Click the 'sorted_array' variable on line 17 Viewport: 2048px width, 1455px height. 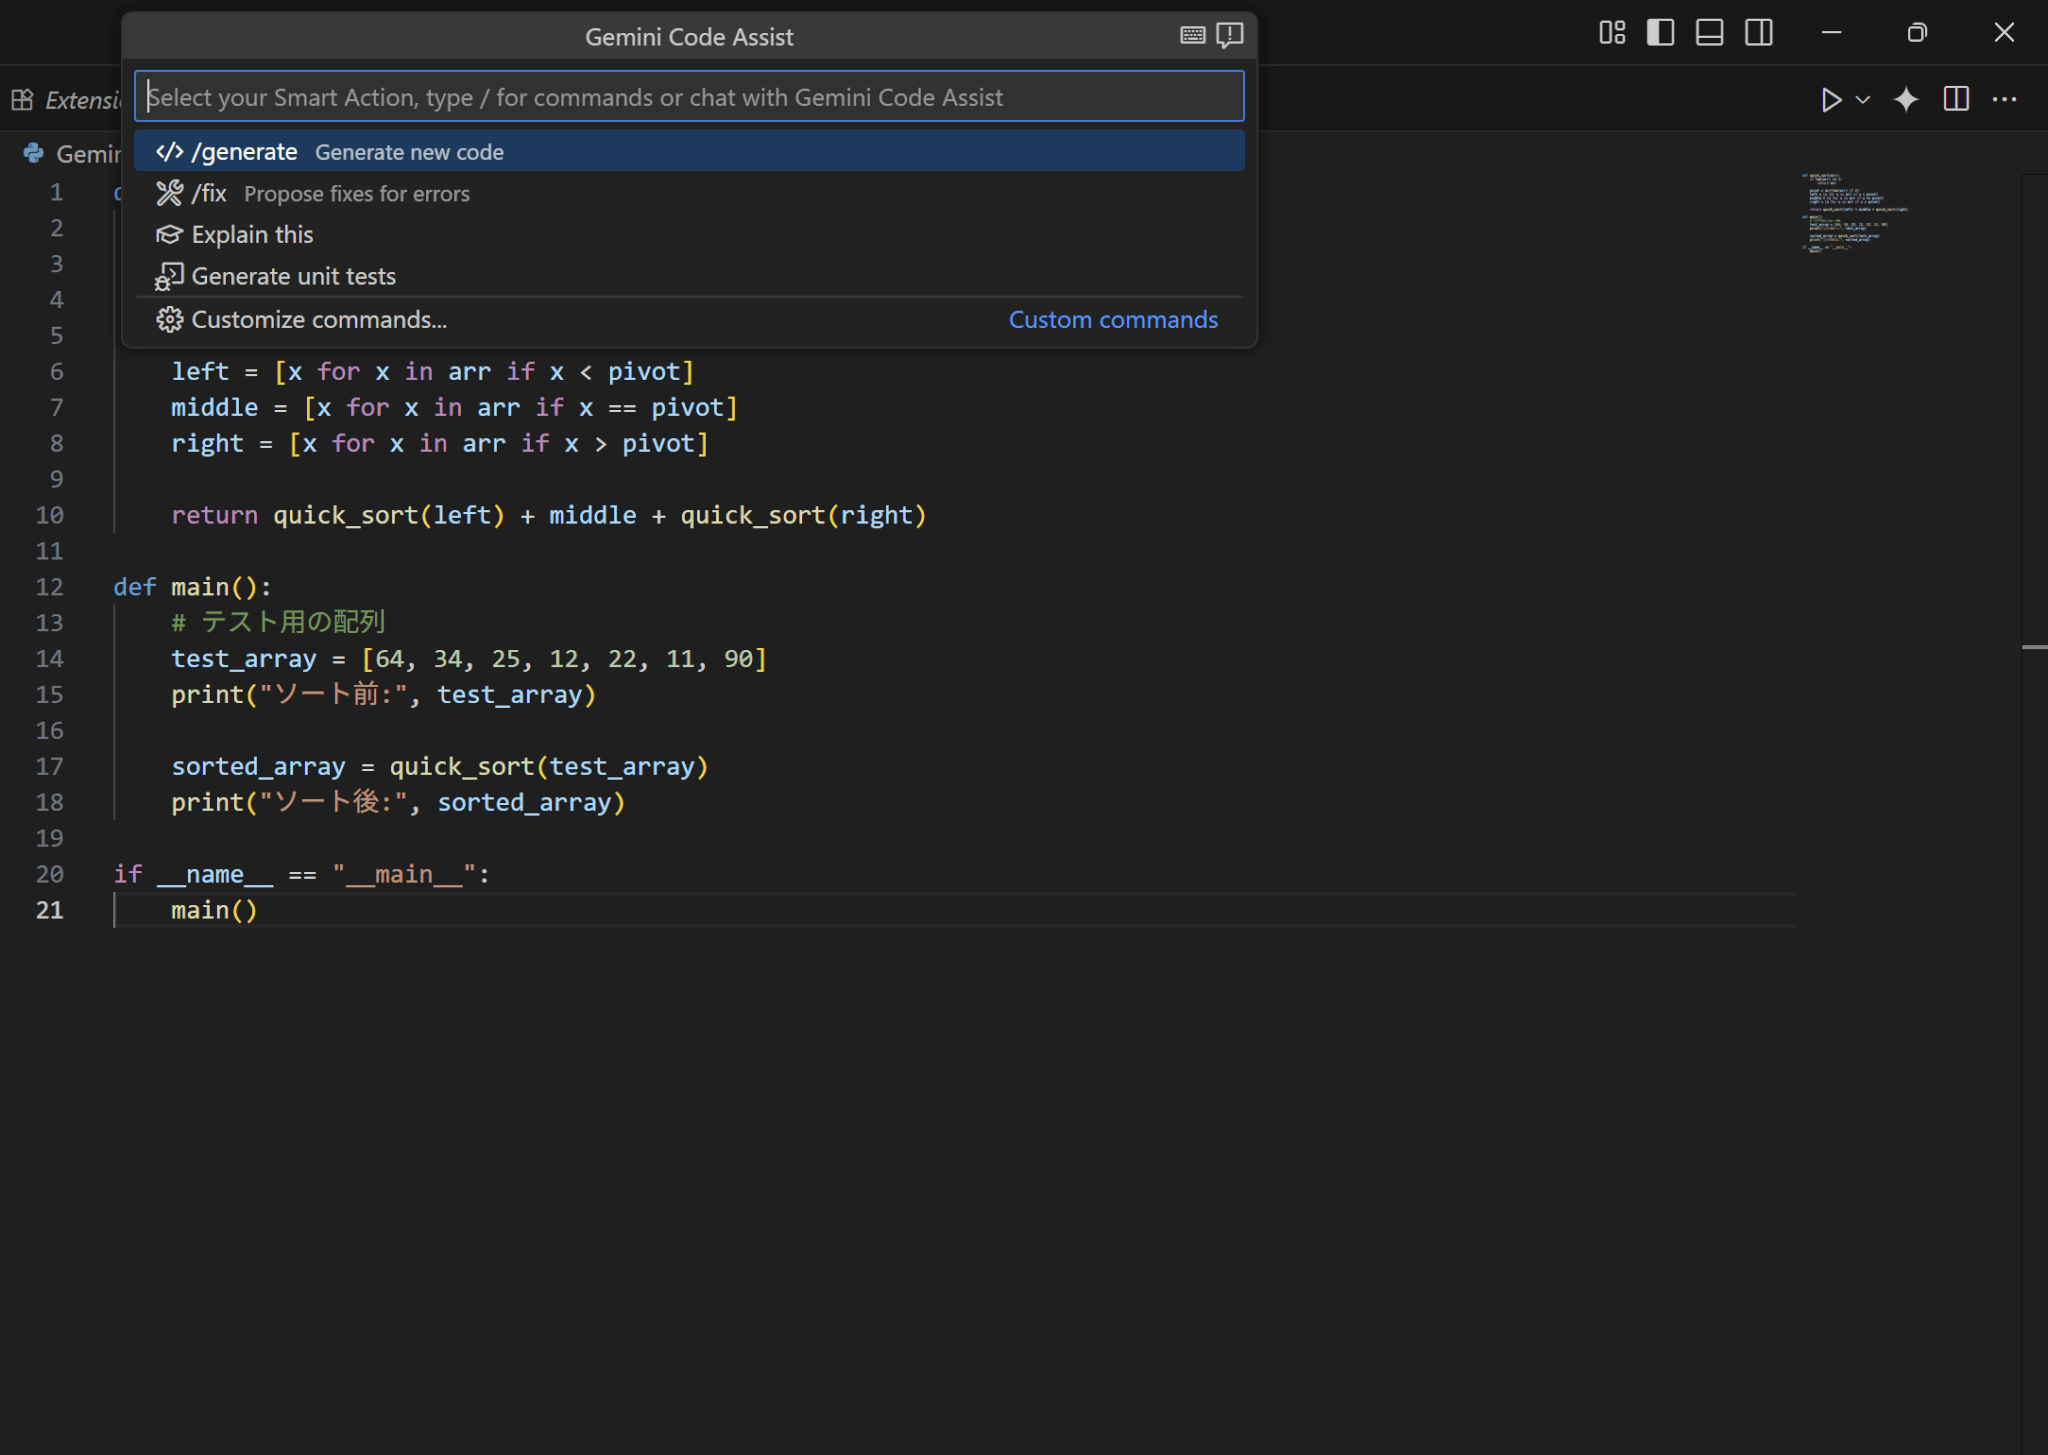click(x=258, y=767)
